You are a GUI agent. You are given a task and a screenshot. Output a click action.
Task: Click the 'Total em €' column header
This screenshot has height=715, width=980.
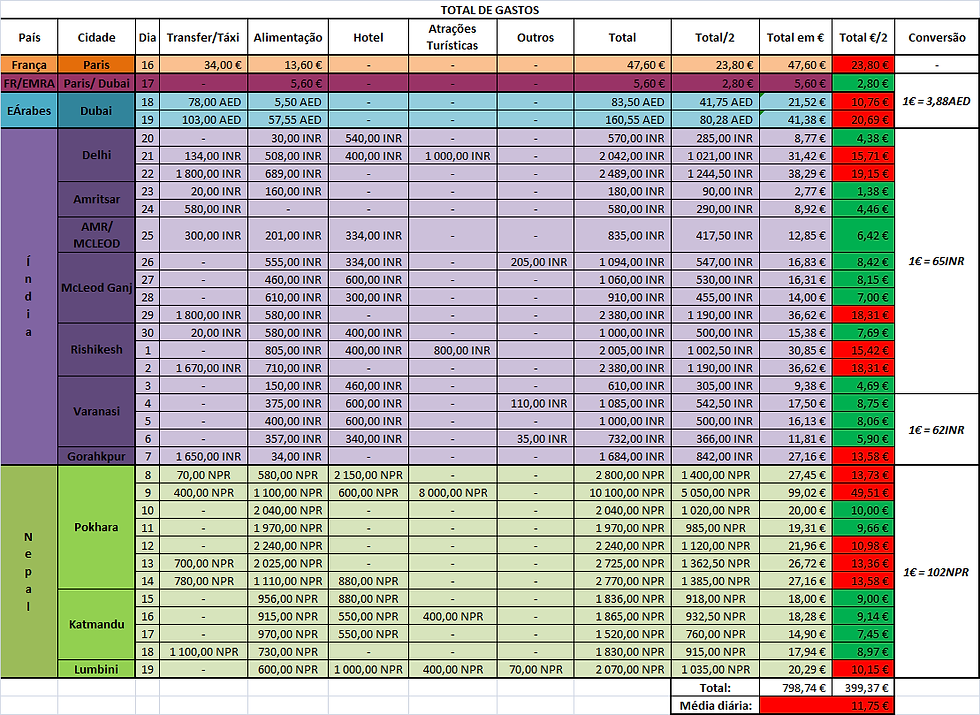[796, 38]
